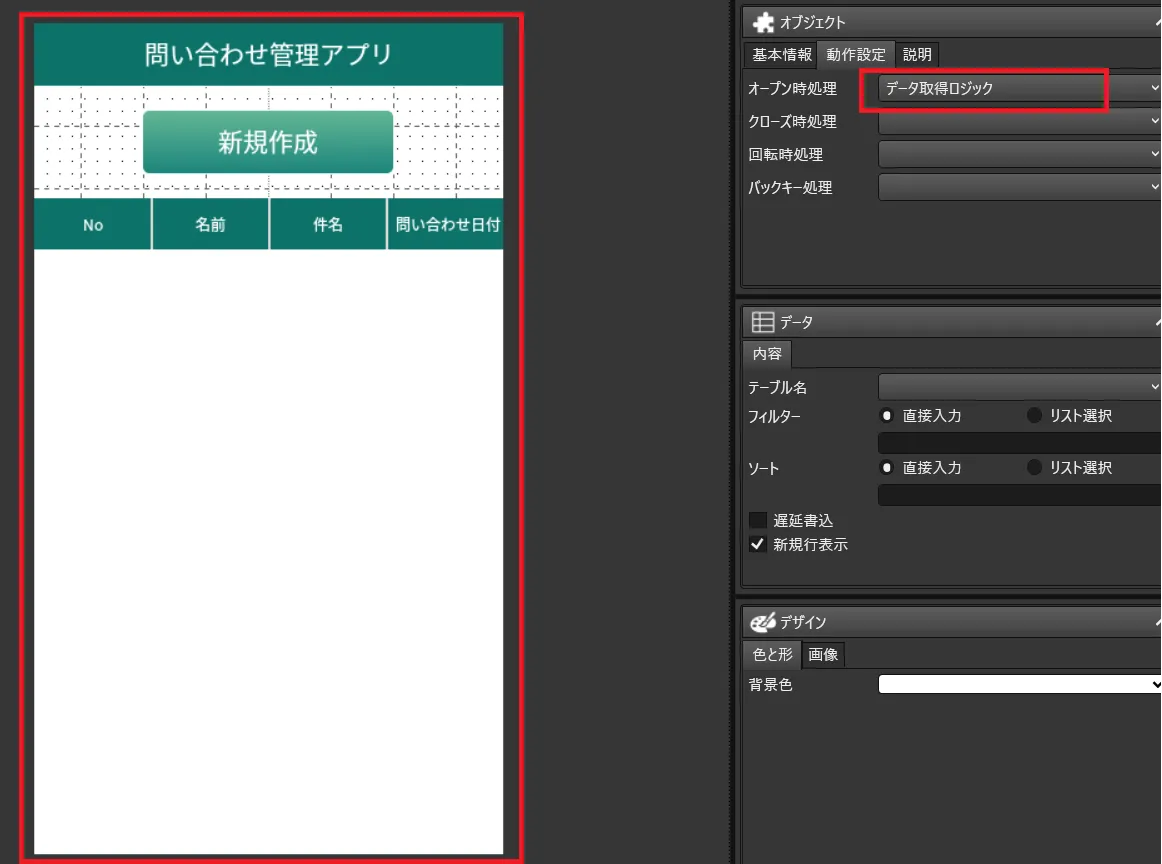The height and width of the screenshot is (864, 1162).
Task: Open the バックキー処理 dropdown
Action: (1018, 187)
